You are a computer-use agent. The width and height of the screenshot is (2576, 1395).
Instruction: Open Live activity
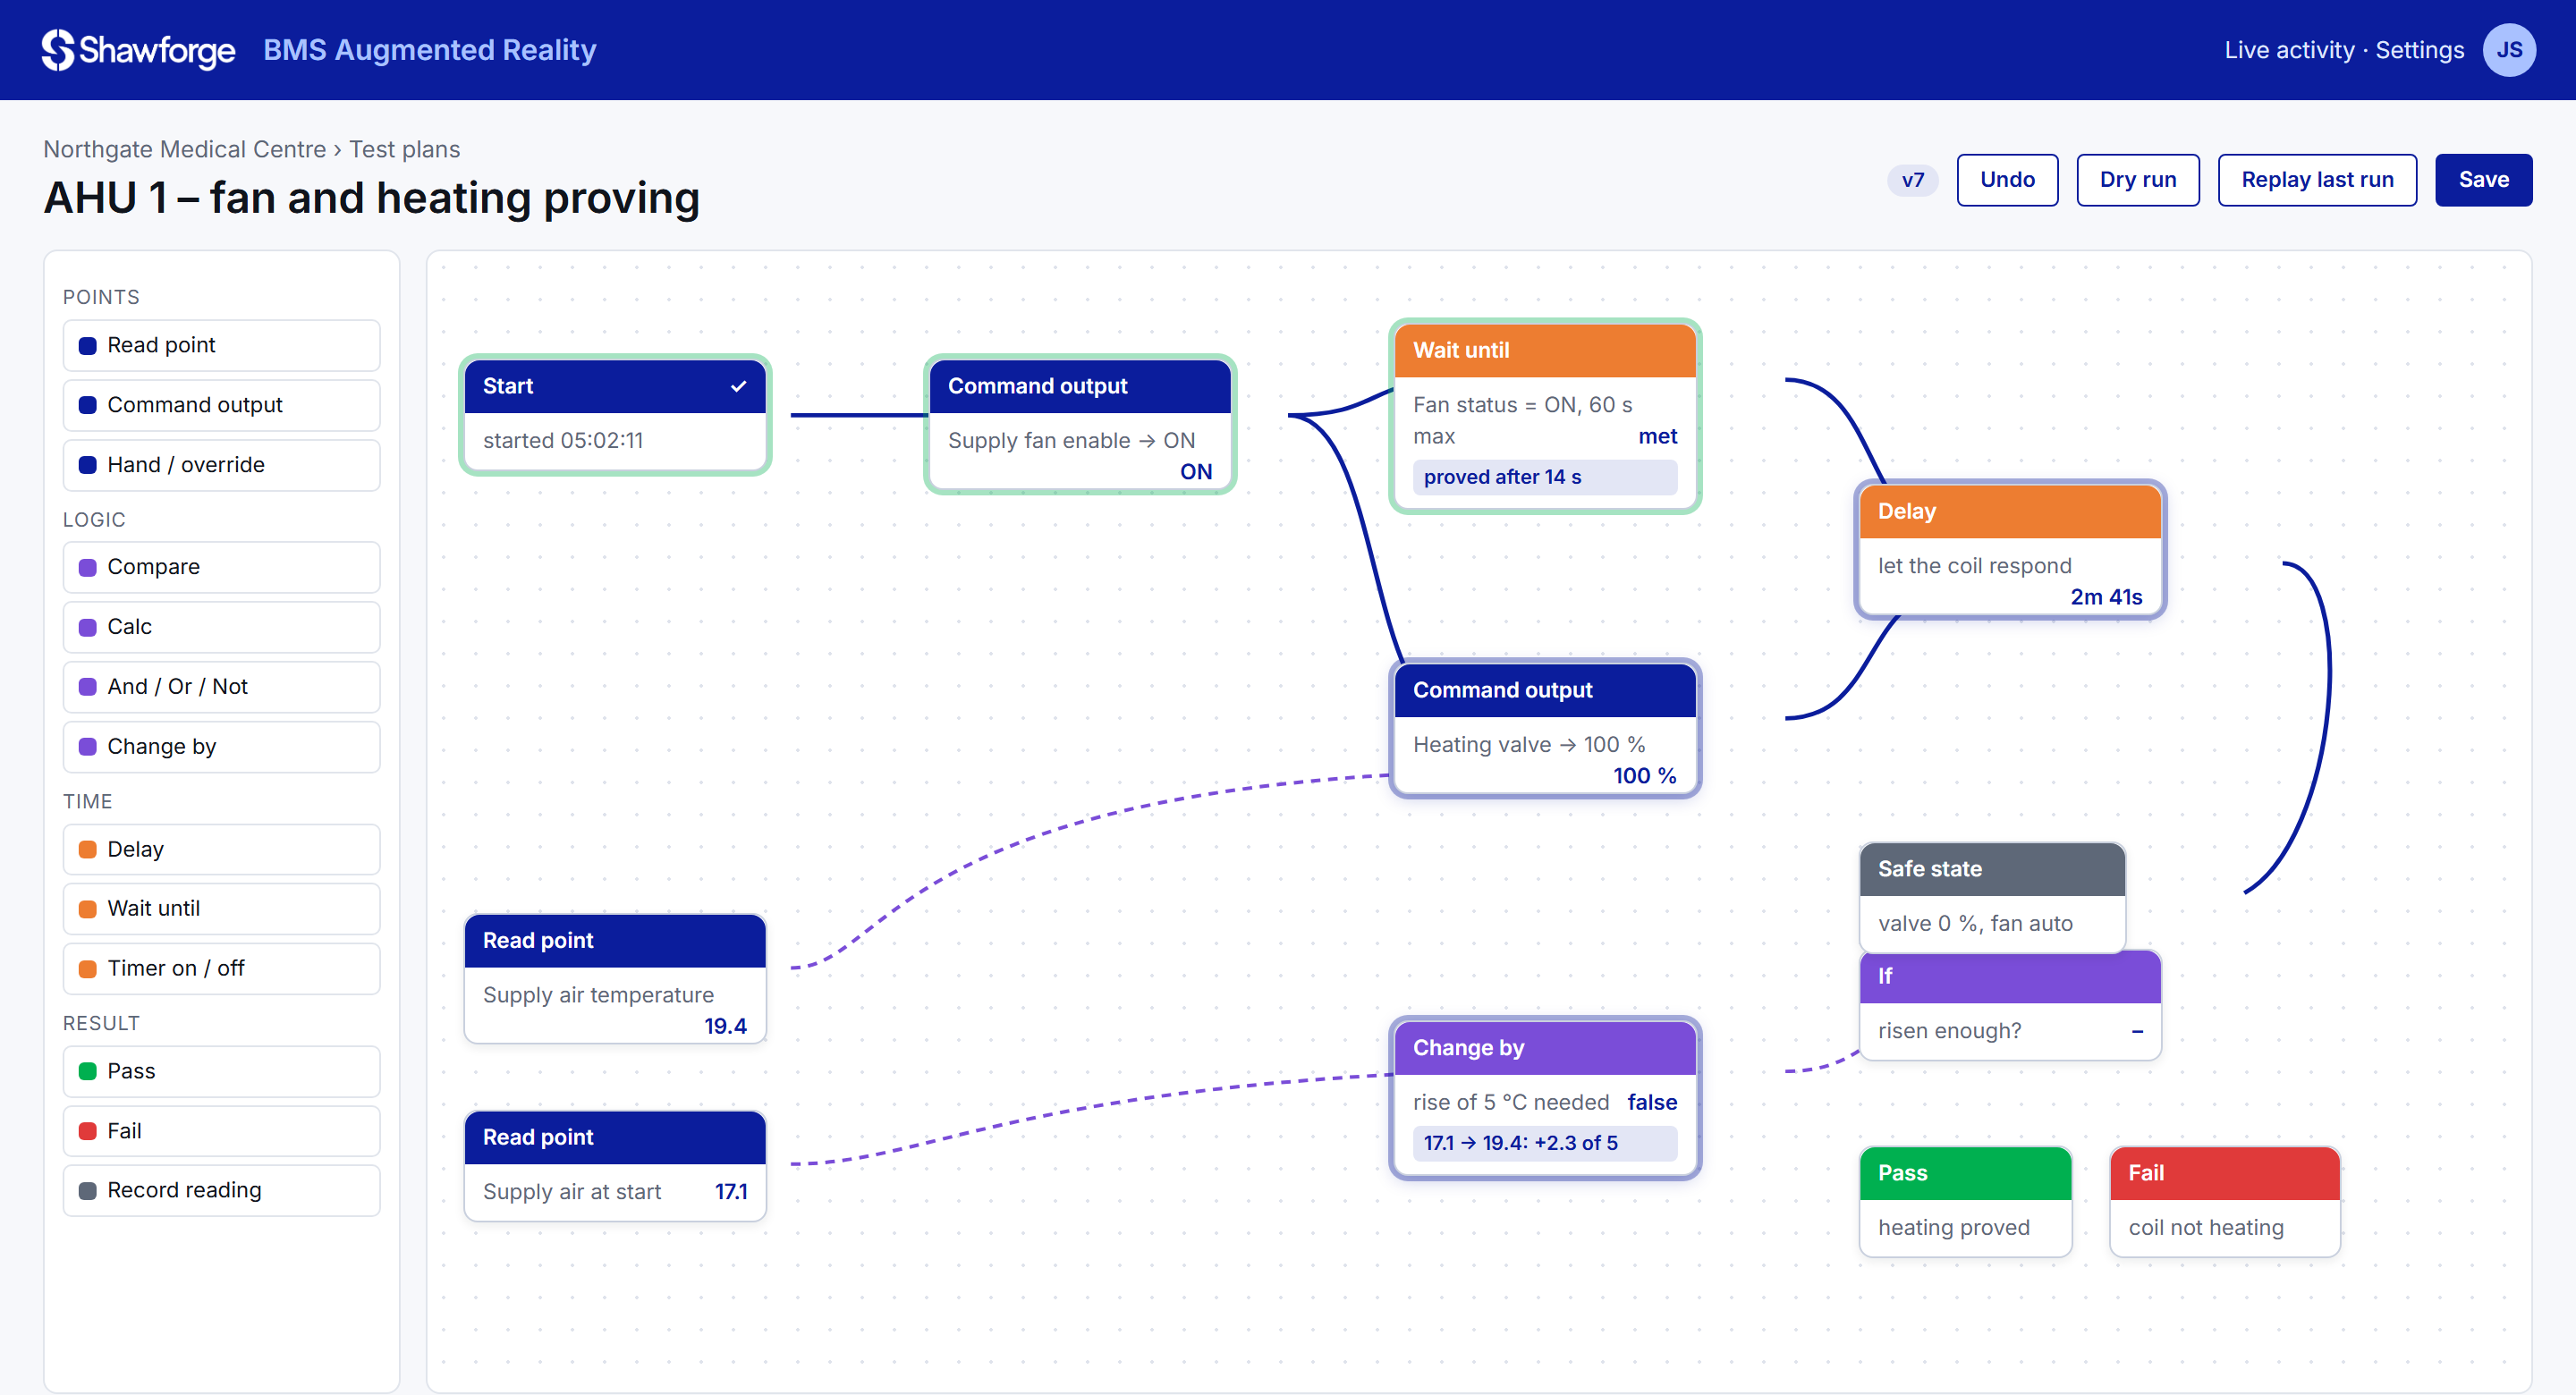pyautogui.click(x=2289, y=50)
